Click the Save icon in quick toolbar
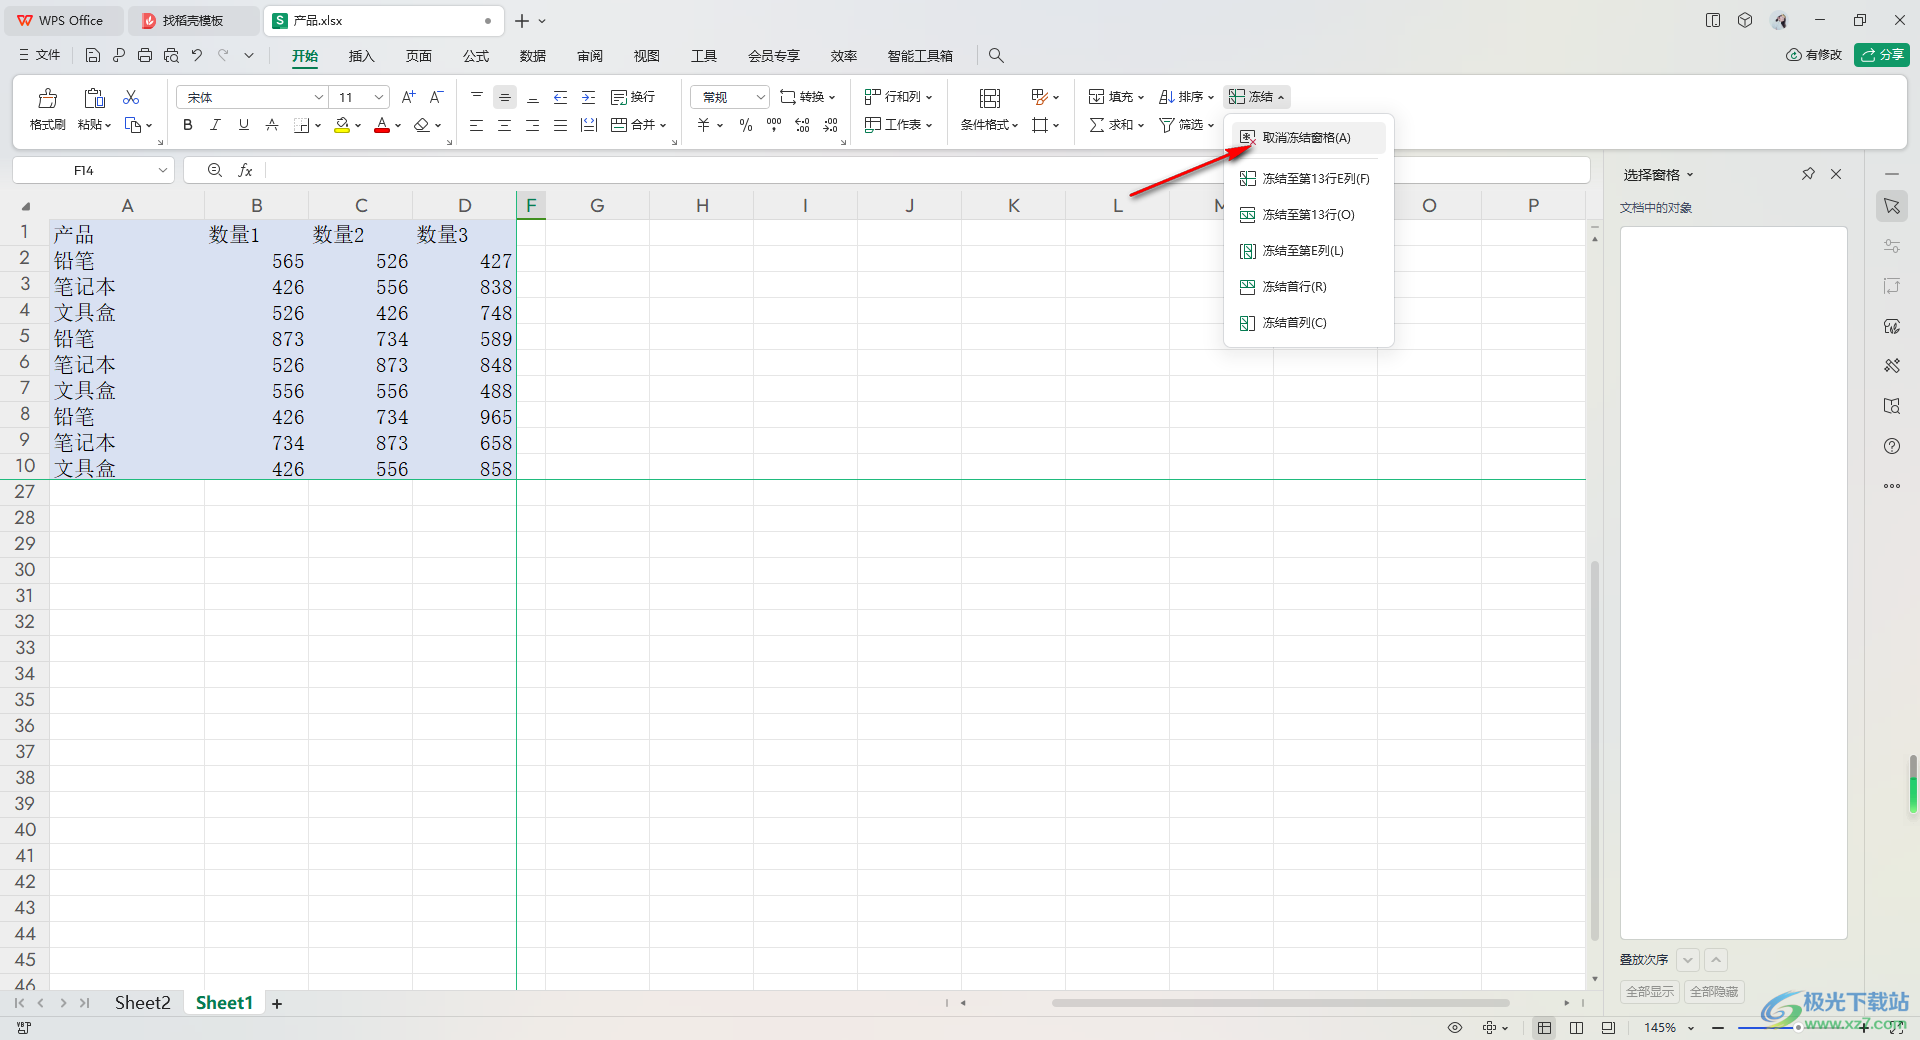Screen dimensions: 1920x1040 click(93, 56)
